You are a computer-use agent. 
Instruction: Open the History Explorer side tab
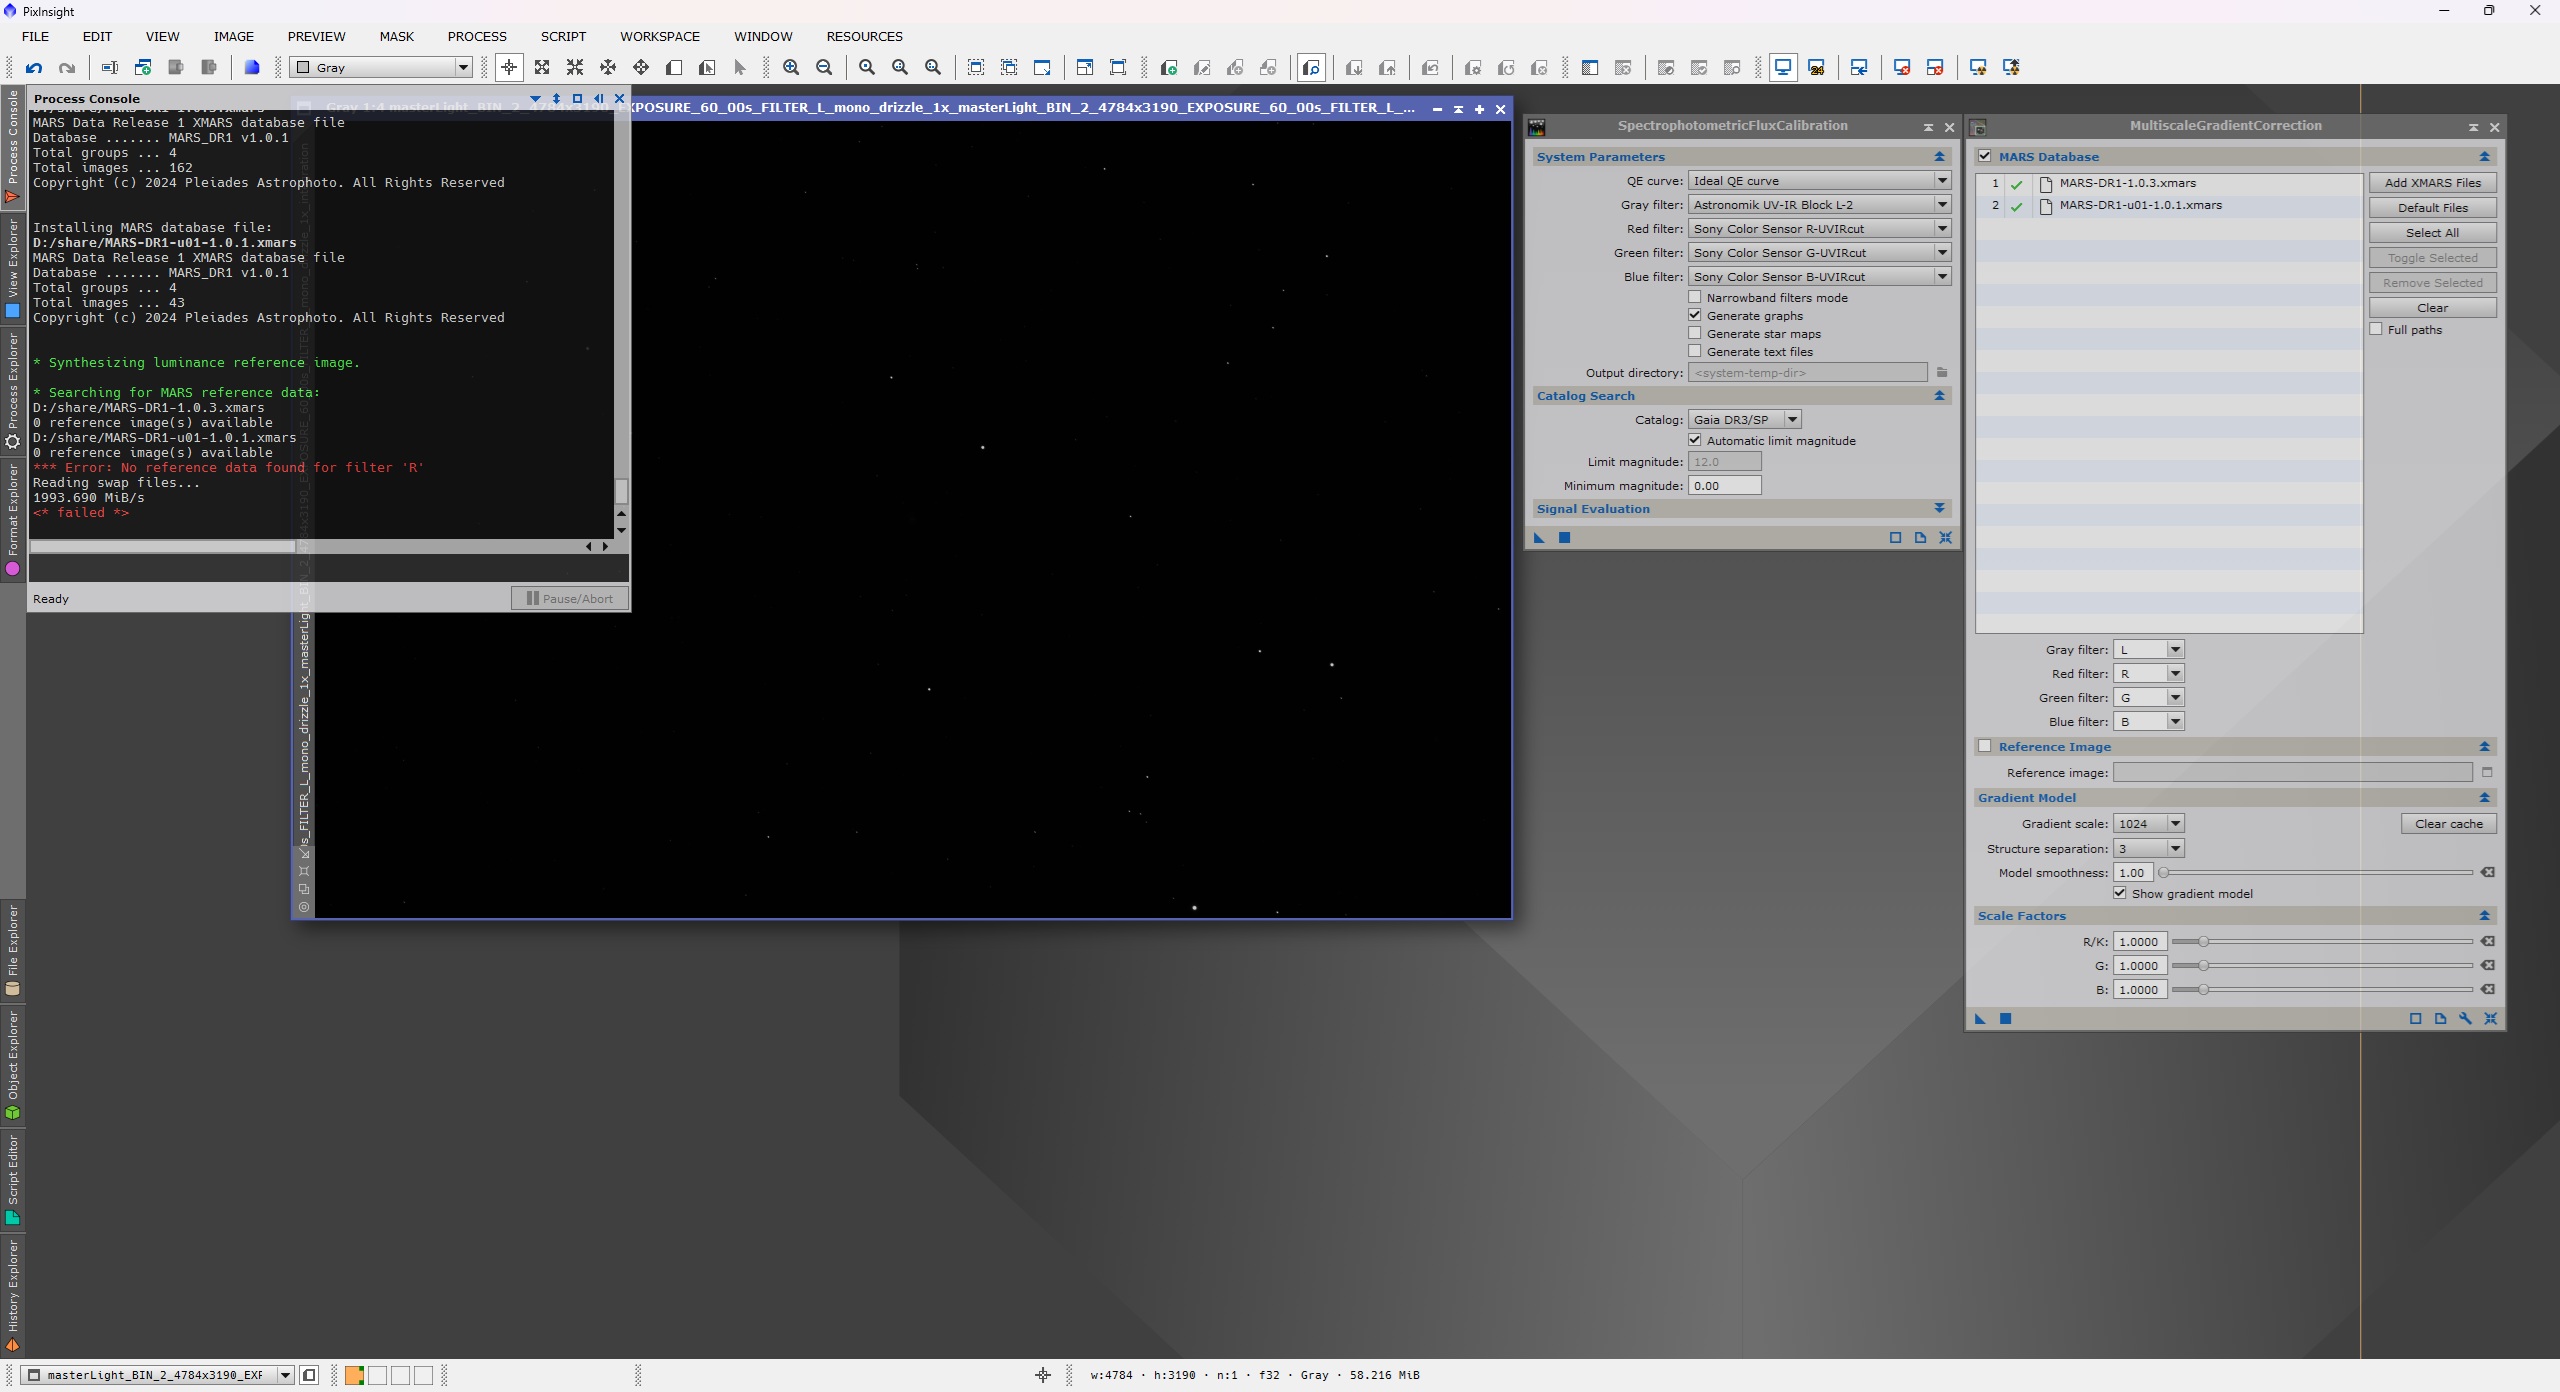pos(12,1295)
